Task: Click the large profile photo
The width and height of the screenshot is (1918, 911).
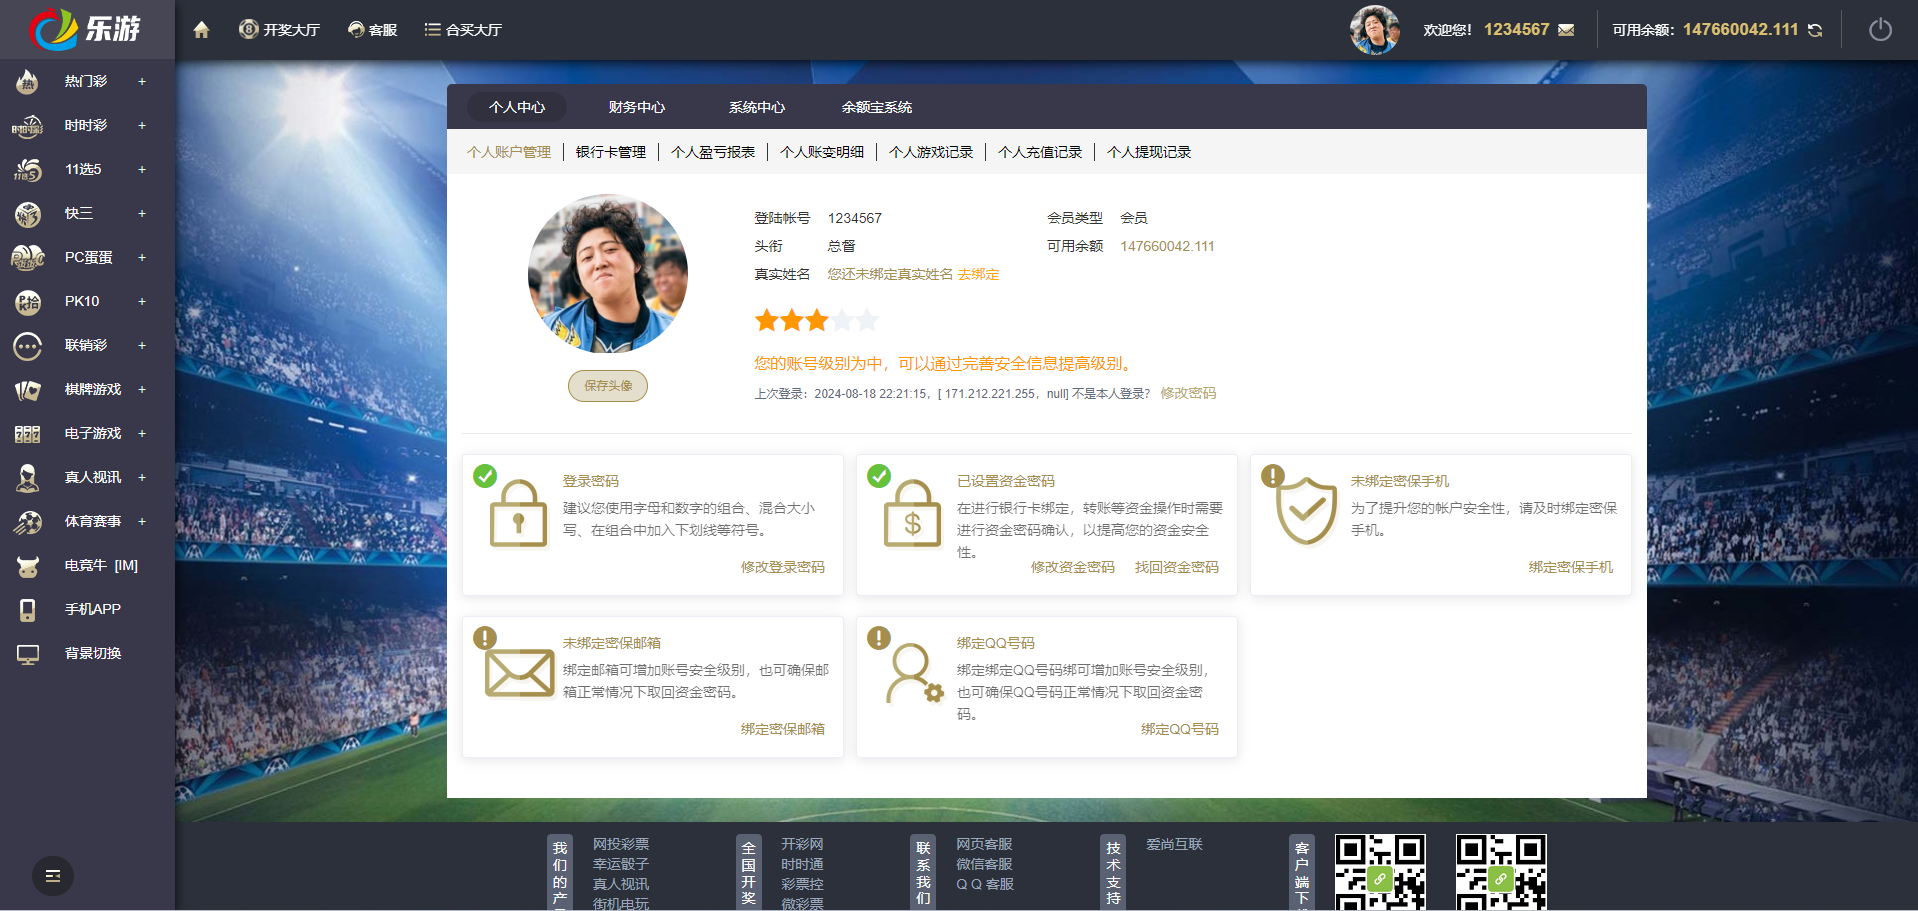Action: click(x=608, y=273)
